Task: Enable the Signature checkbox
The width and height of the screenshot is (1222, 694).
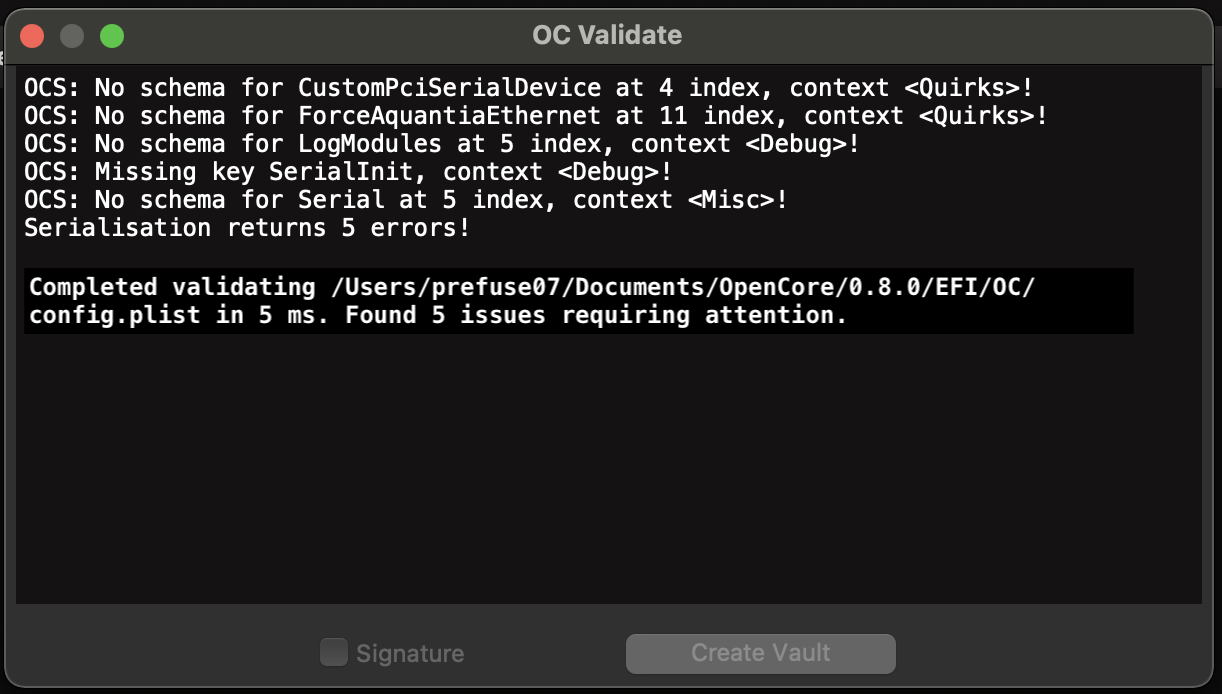Action: click(x=333, y=653)
